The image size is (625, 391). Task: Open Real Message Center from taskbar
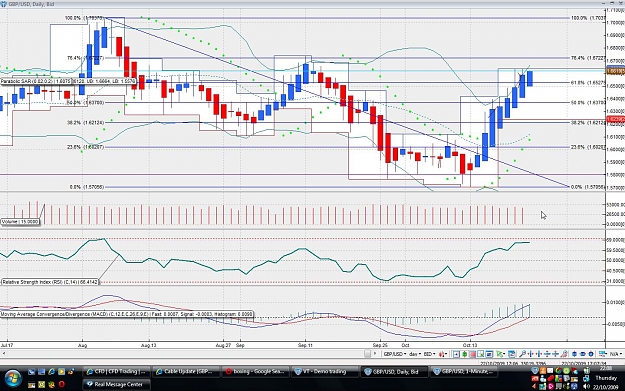pos(116,384)
